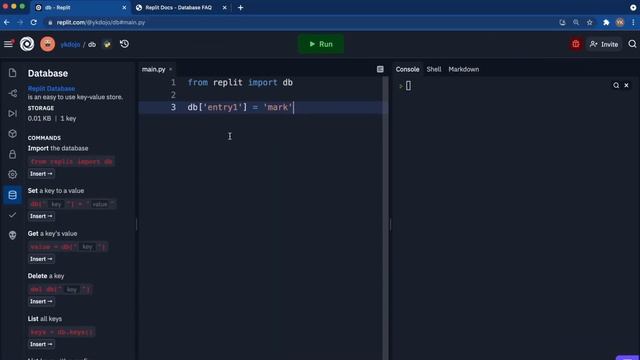The height and width of the screenshot is (360, 640).
Task: Click the Python language icon beside db
Action: pyautogui.click(x=107, y=44)
